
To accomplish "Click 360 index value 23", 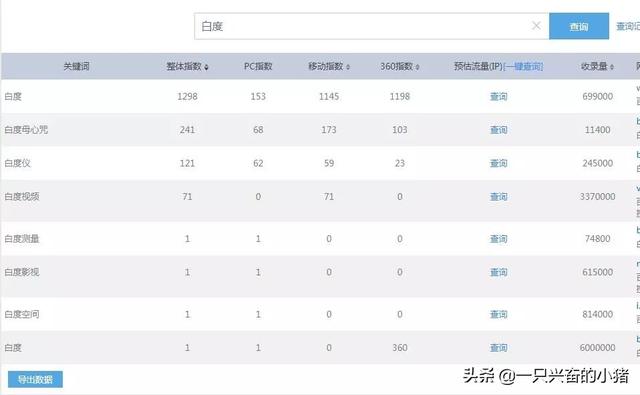I will point(400,163).
